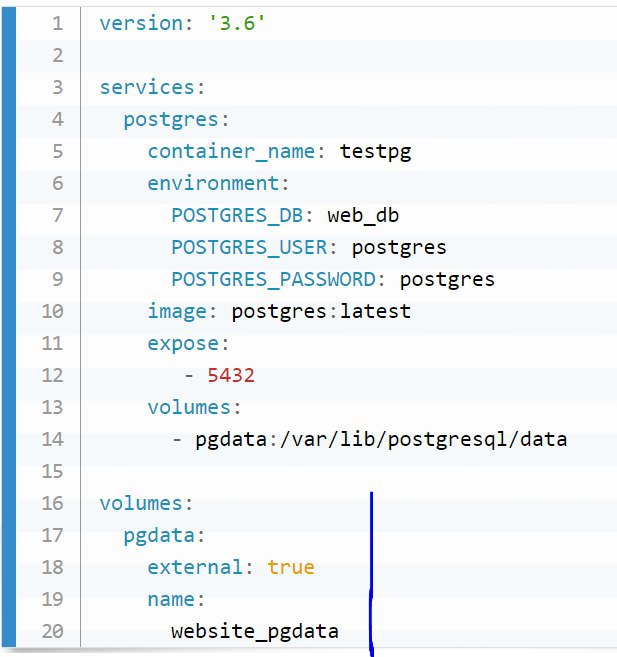Select the postgres value after POSTGRES_PASSWORD

[x=447, y=279]
